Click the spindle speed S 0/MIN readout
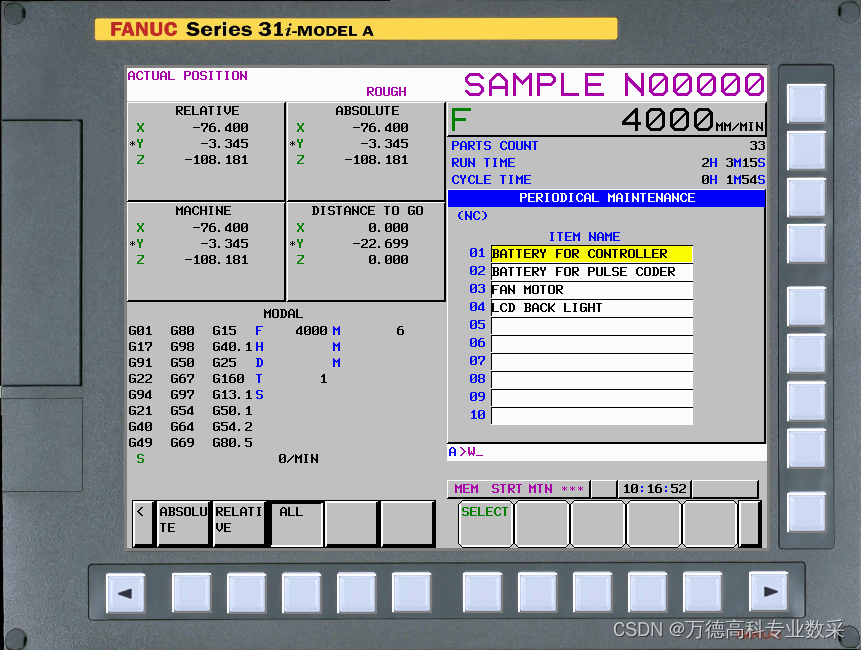 tap(227, 458)
